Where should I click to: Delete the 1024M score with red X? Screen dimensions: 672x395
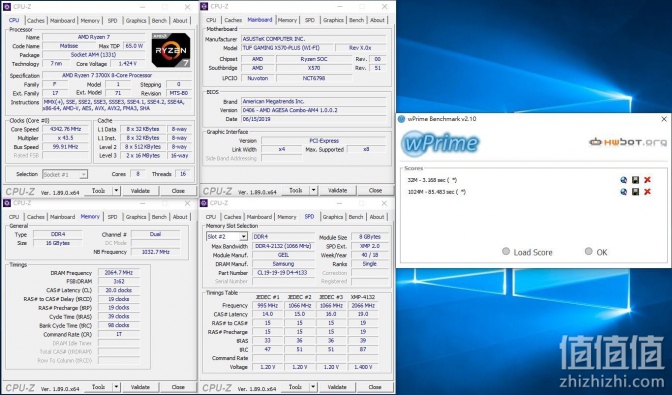pyautogui.click(x=647, y=192)
